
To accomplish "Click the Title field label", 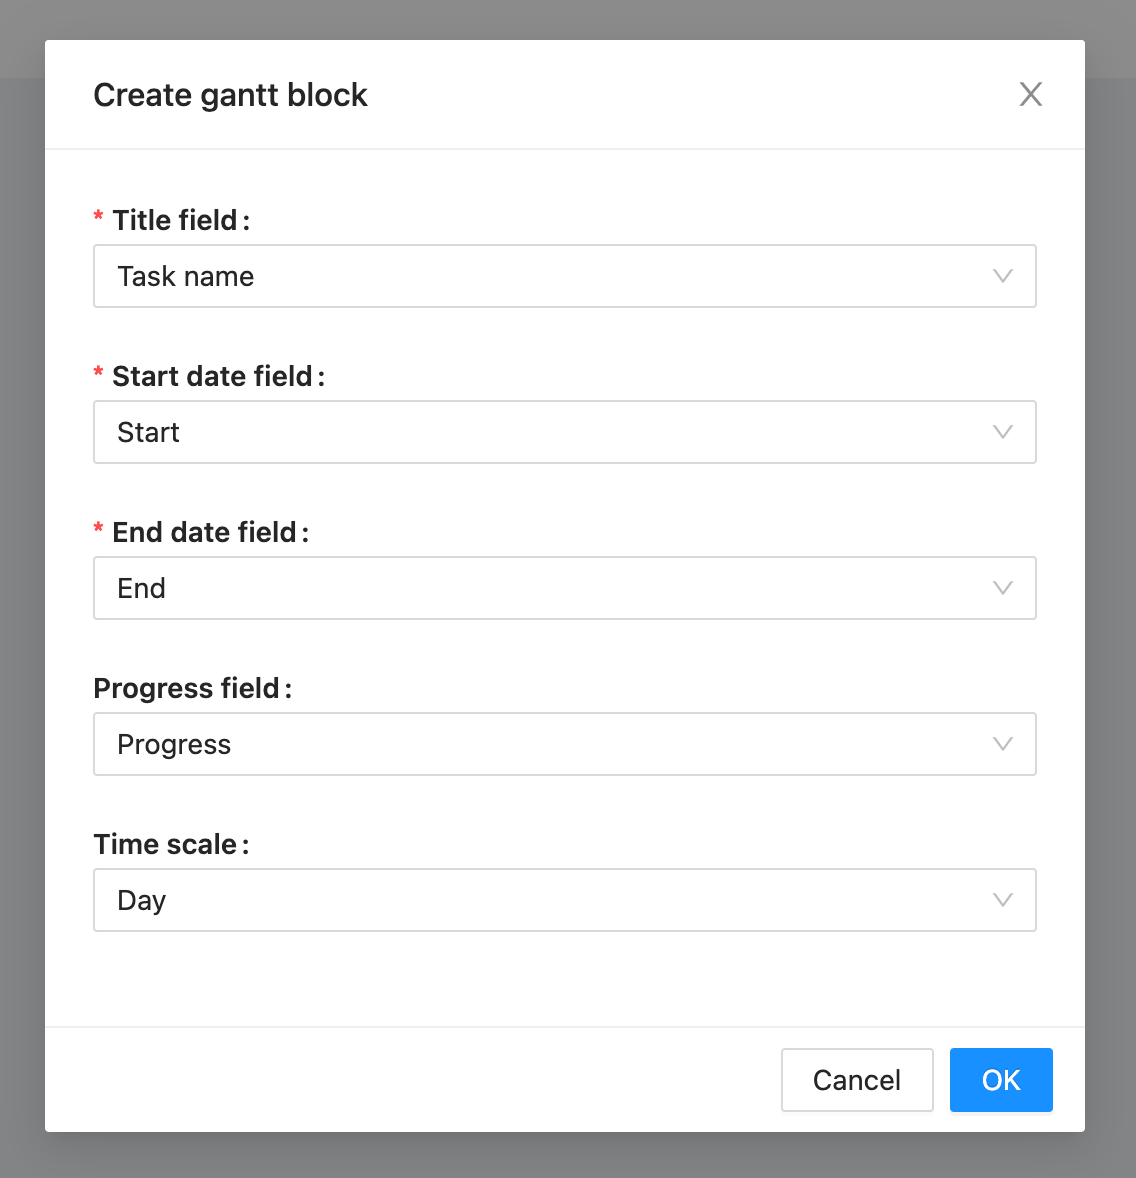I will (175, 220).
